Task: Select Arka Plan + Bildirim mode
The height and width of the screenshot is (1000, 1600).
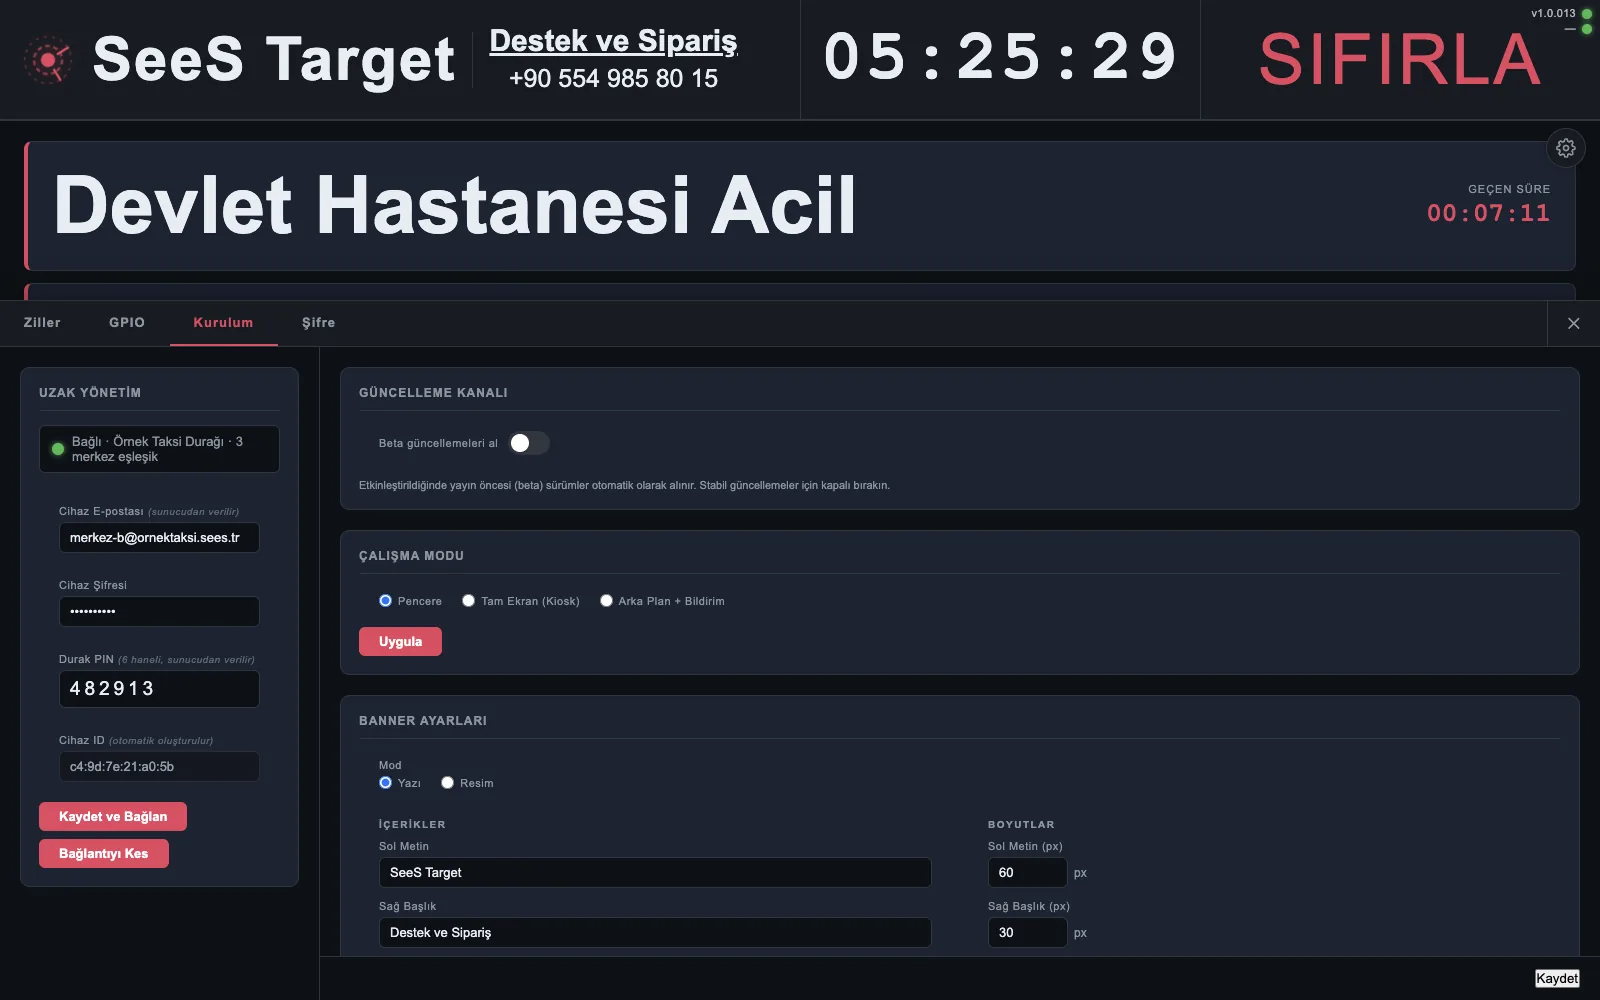Action: pyautogui.click(x=606, y=601)
